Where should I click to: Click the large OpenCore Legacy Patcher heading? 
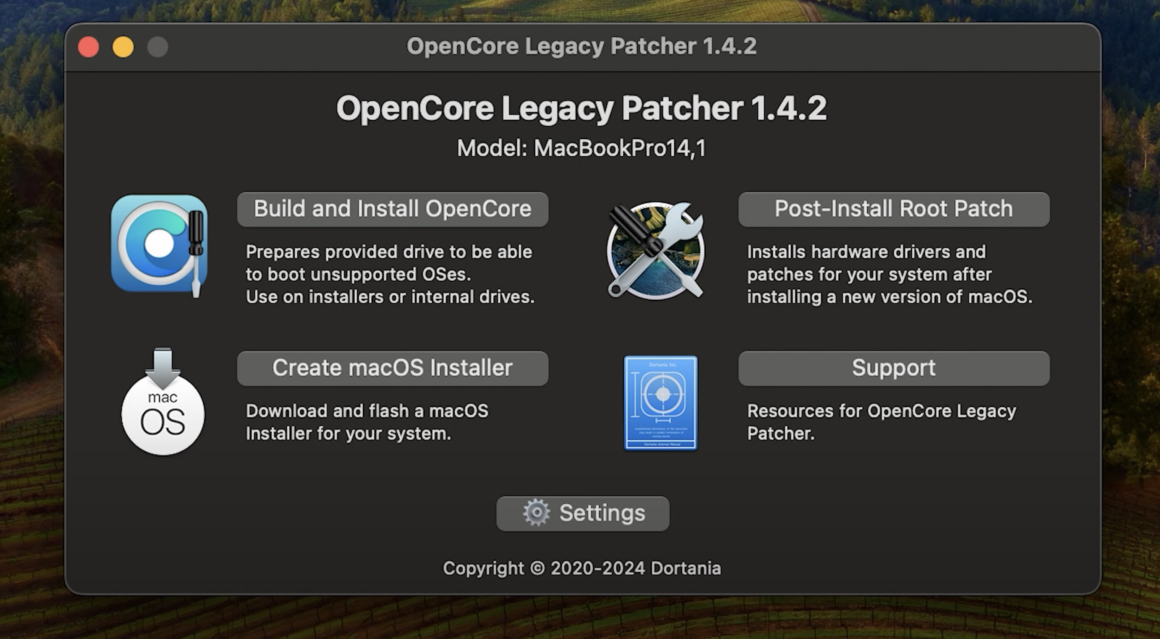(x=581, y=109)
